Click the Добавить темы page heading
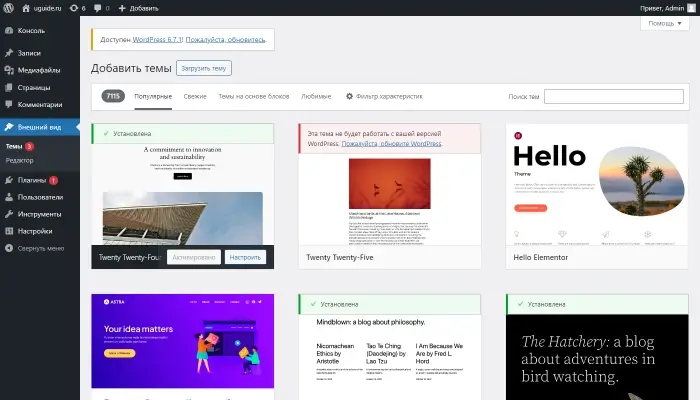 [131, 68]
